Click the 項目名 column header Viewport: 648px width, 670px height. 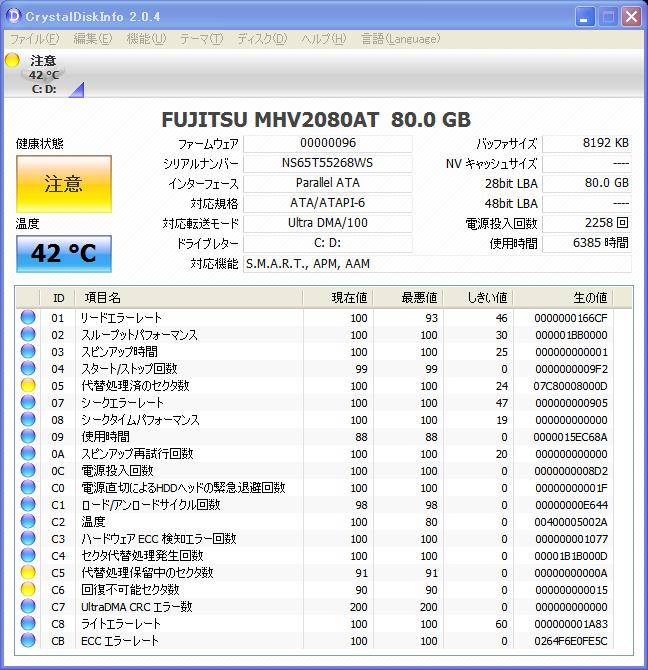pos(189,298)
